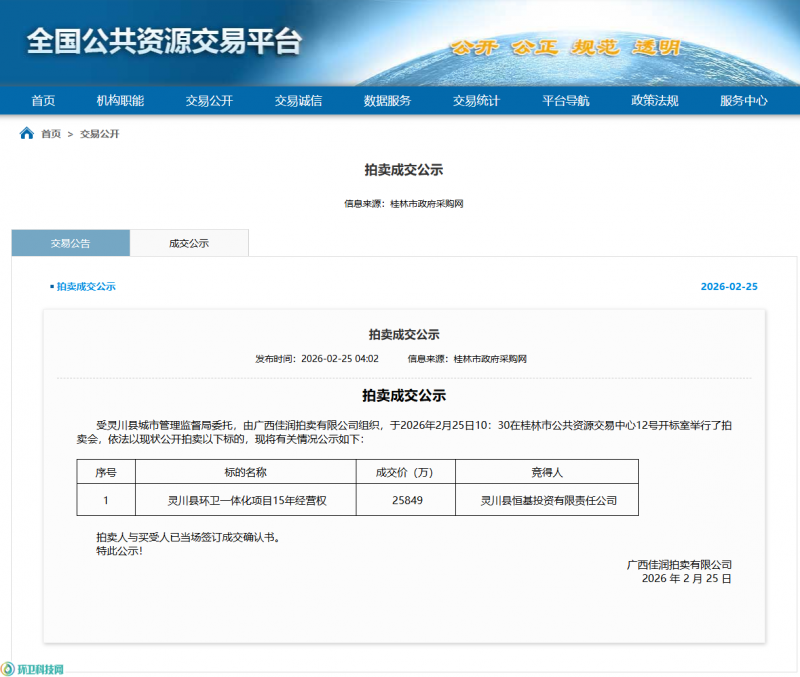800x677 pixels.
Task: Go to 交易诚信 in navigation bar
Action: pyautogui.click(x=298, y=101)
